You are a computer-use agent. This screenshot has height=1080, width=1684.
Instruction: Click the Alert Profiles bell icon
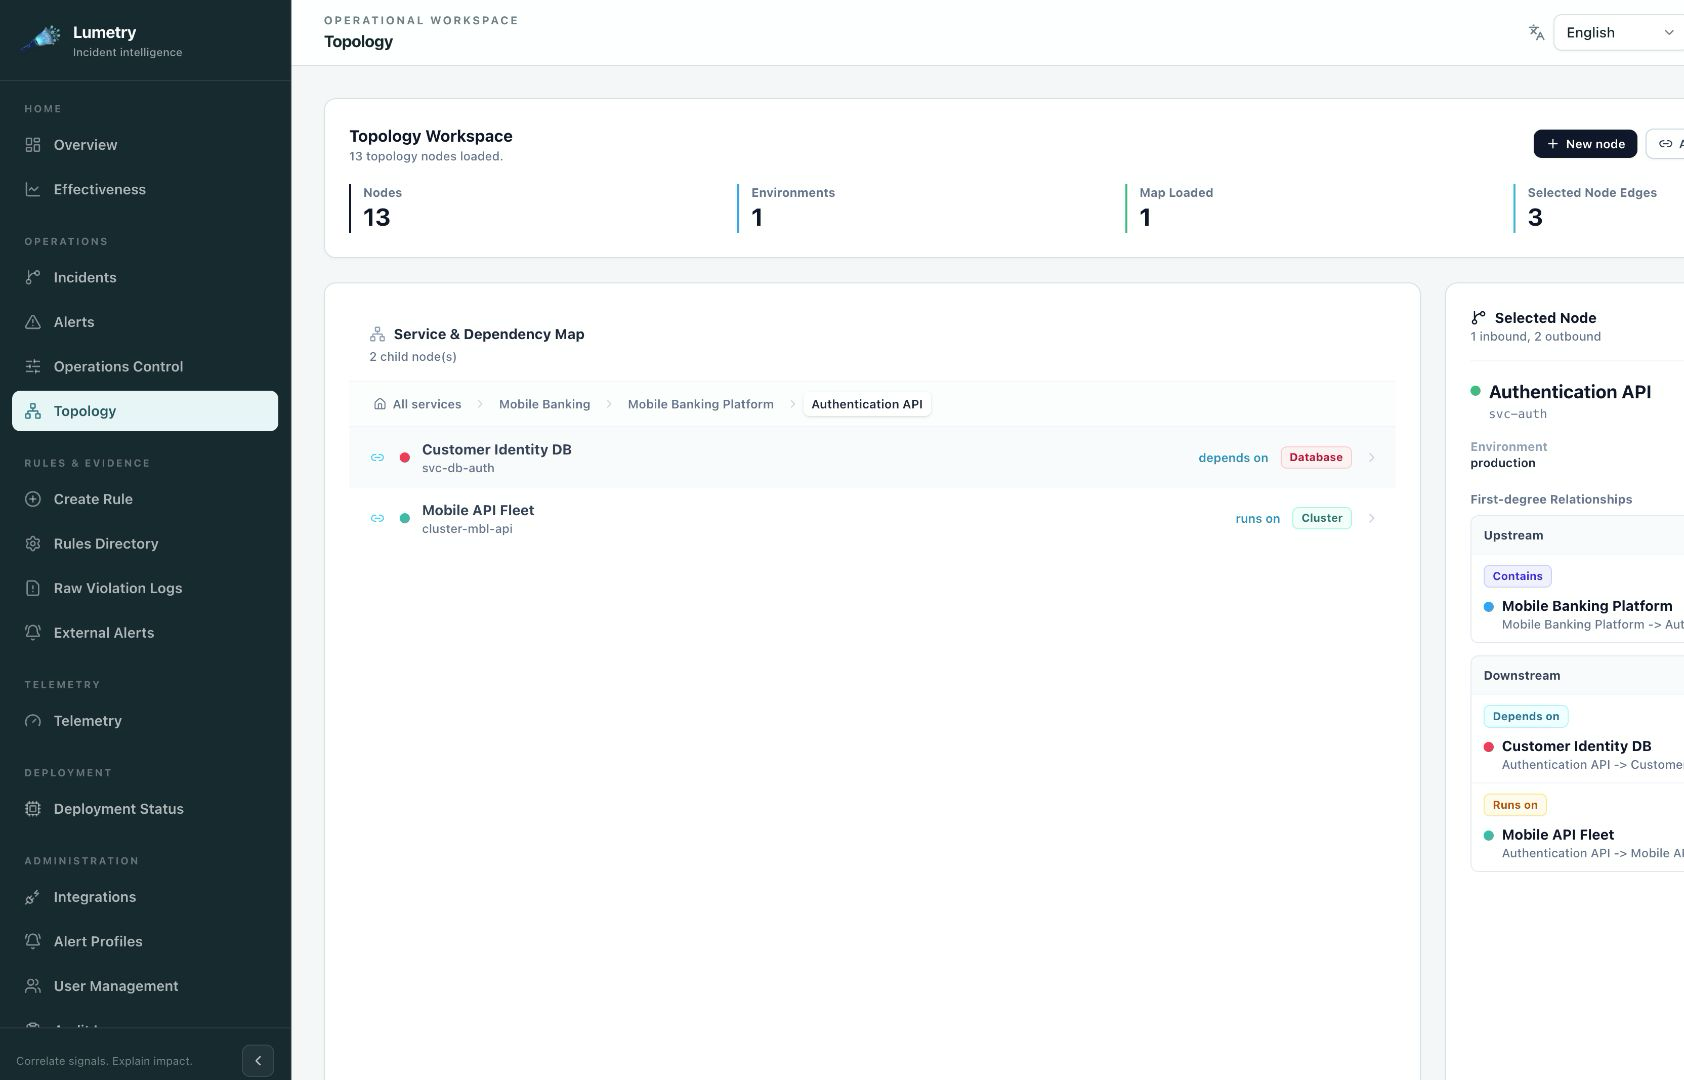(x=33, y=942)
